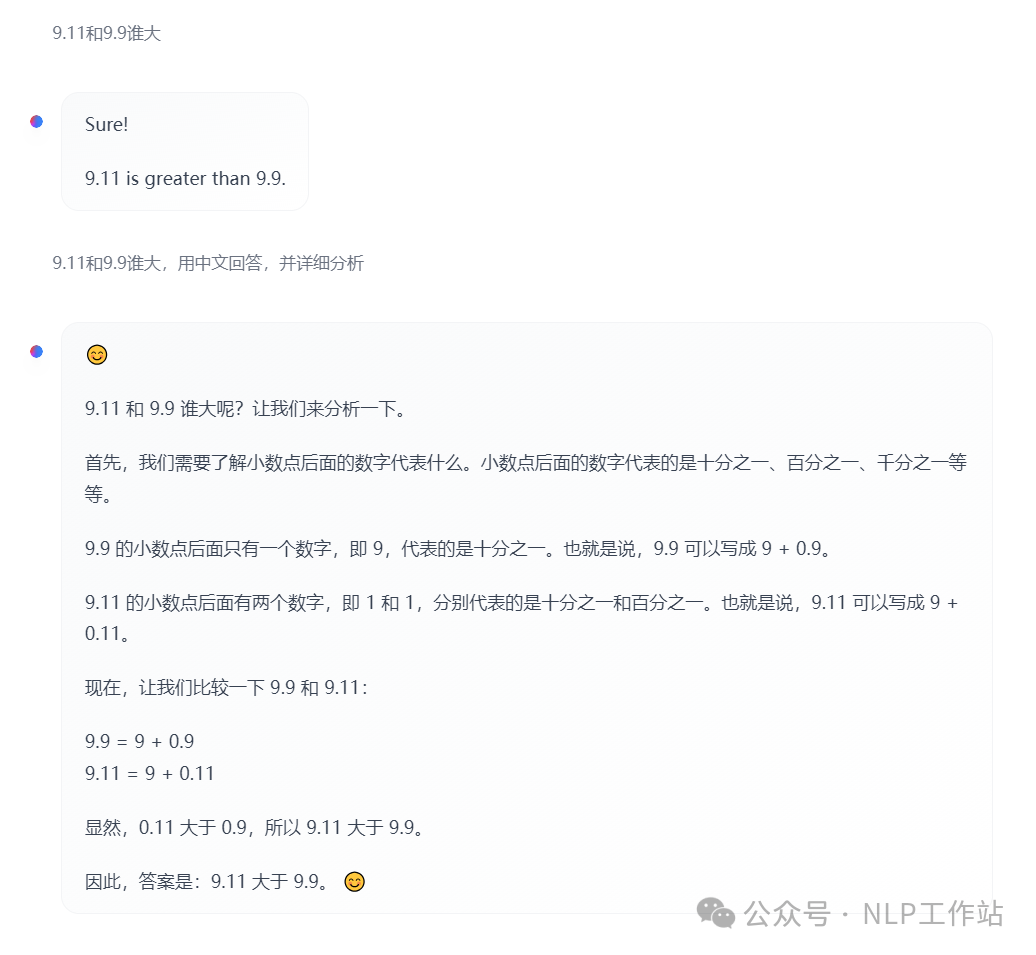Click the second user message requesting a 用中文回答 answer
1036x955 pixels.
click(208, 263)
